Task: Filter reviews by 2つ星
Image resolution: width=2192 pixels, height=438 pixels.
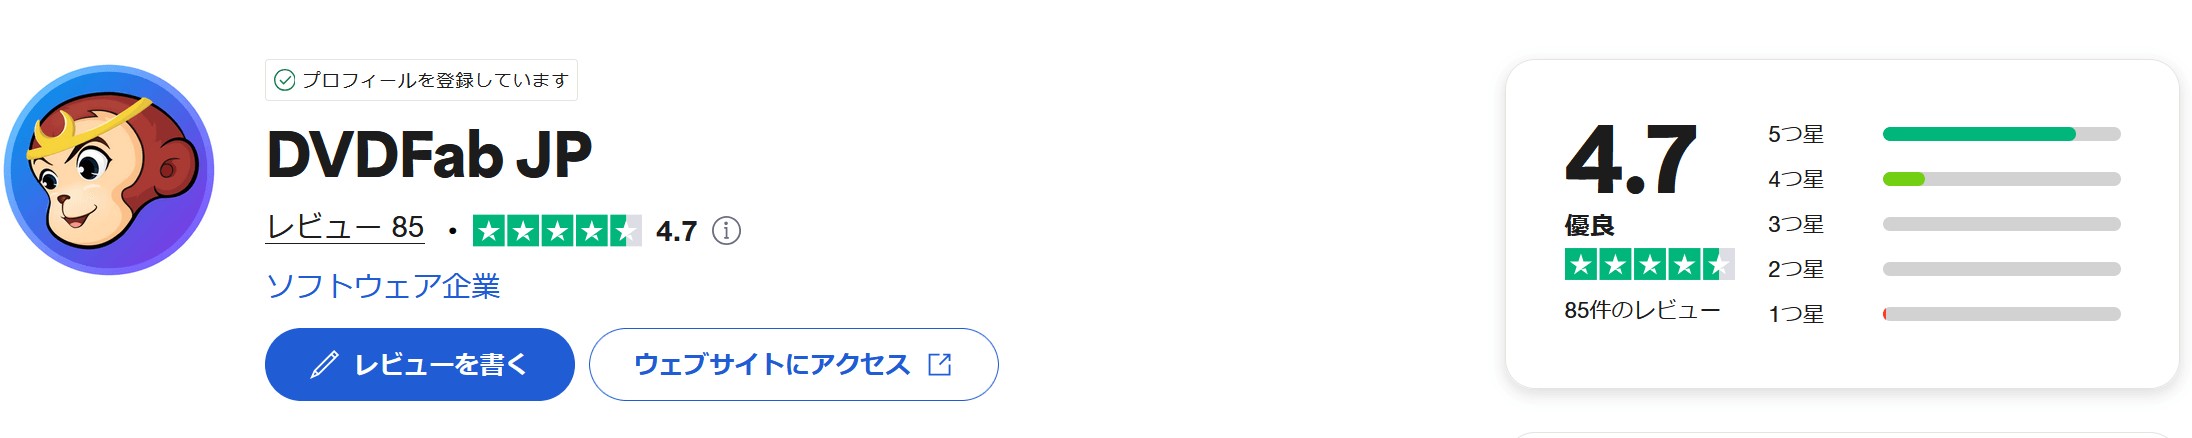Action: click(x=1944, y=269)
